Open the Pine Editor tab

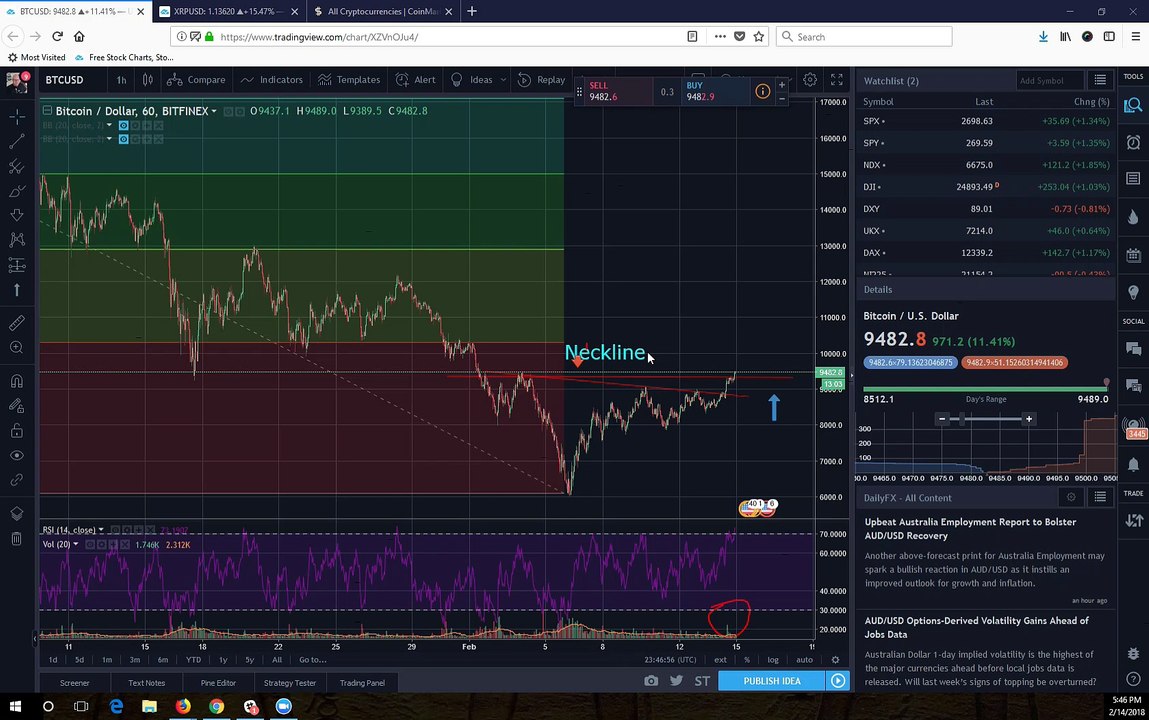(x=218, y=683)
